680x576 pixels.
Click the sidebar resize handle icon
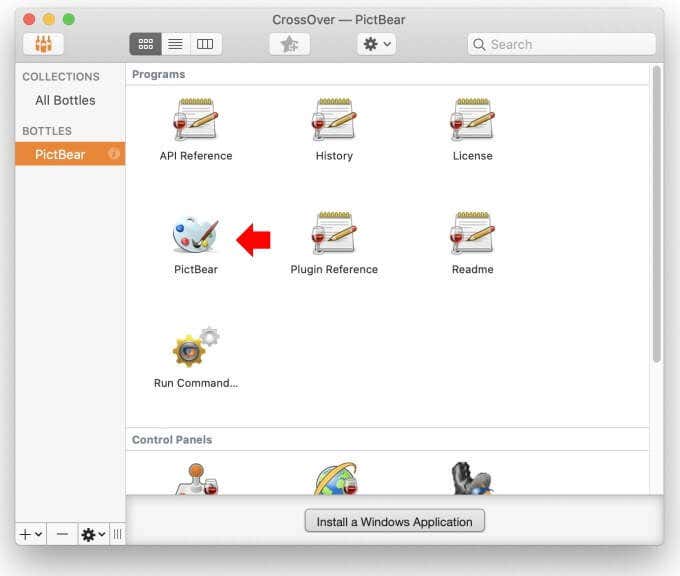(x=118, y=534)
